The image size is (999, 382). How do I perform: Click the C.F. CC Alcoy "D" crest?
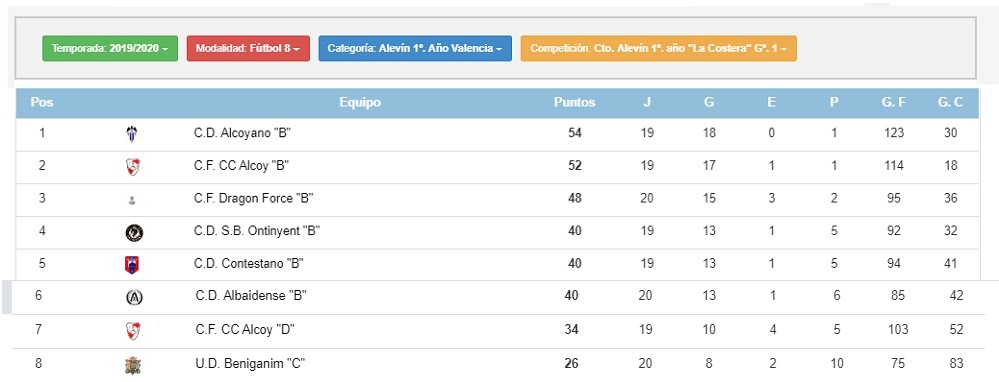pos(133,331)
